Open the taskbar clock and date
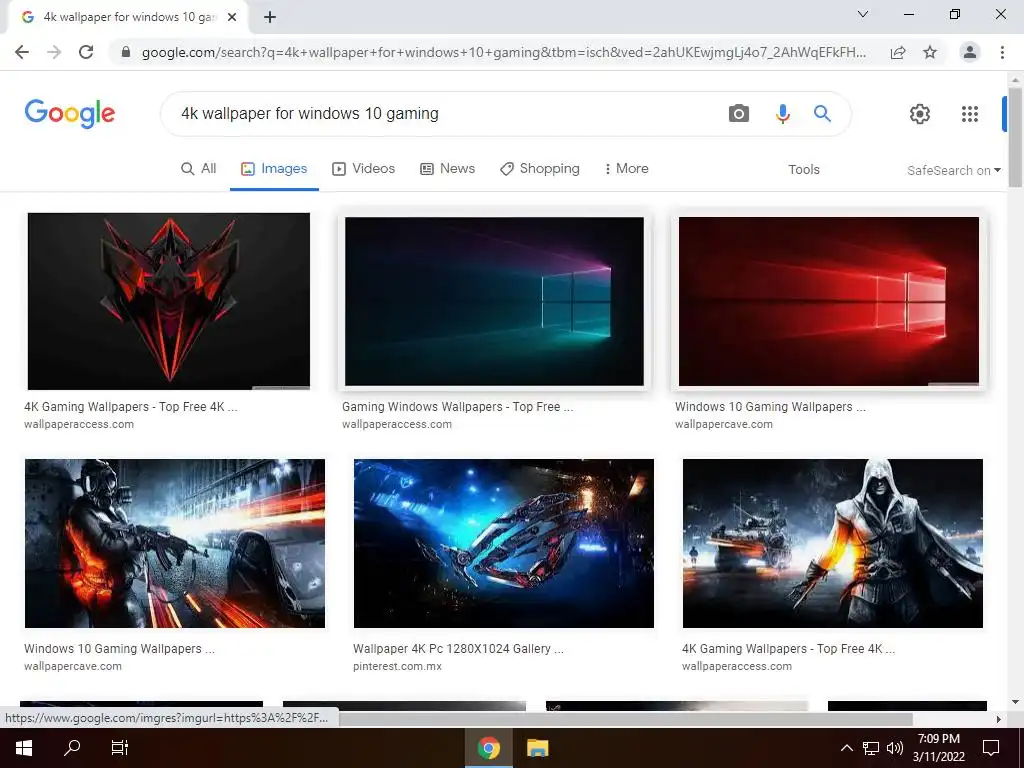Image resolution: width=1024 pixels, height=768 pixels. (938, 748)
